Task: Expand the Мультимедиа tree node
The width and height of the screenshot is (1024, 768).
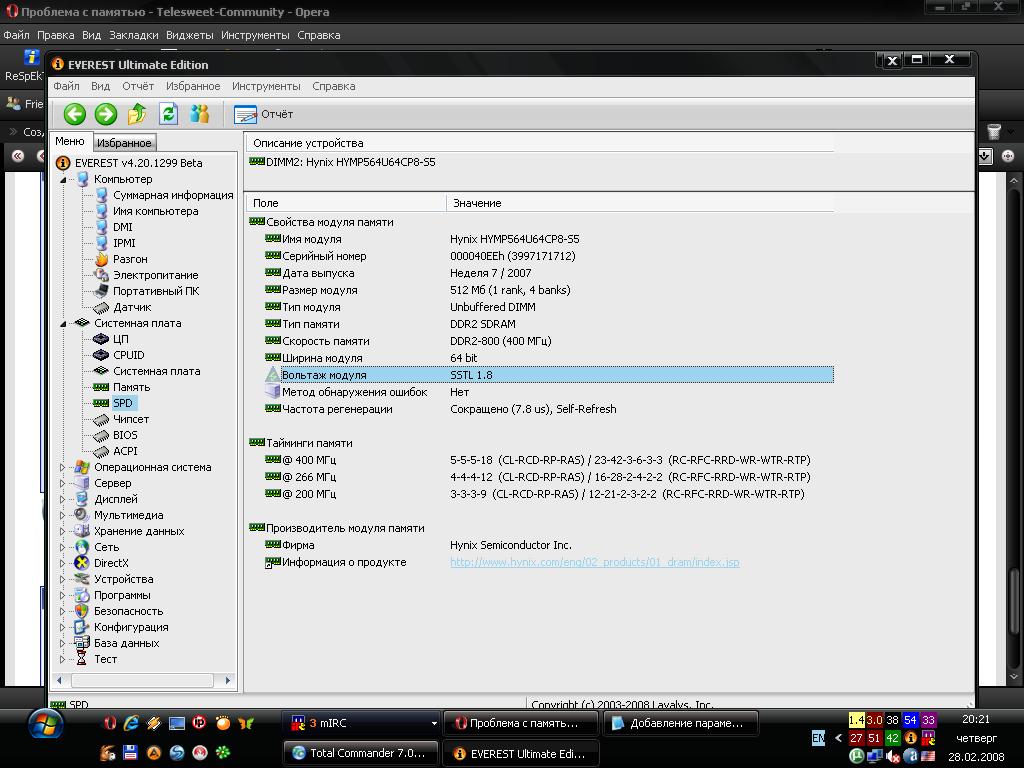Action: [x=63, y=515]
